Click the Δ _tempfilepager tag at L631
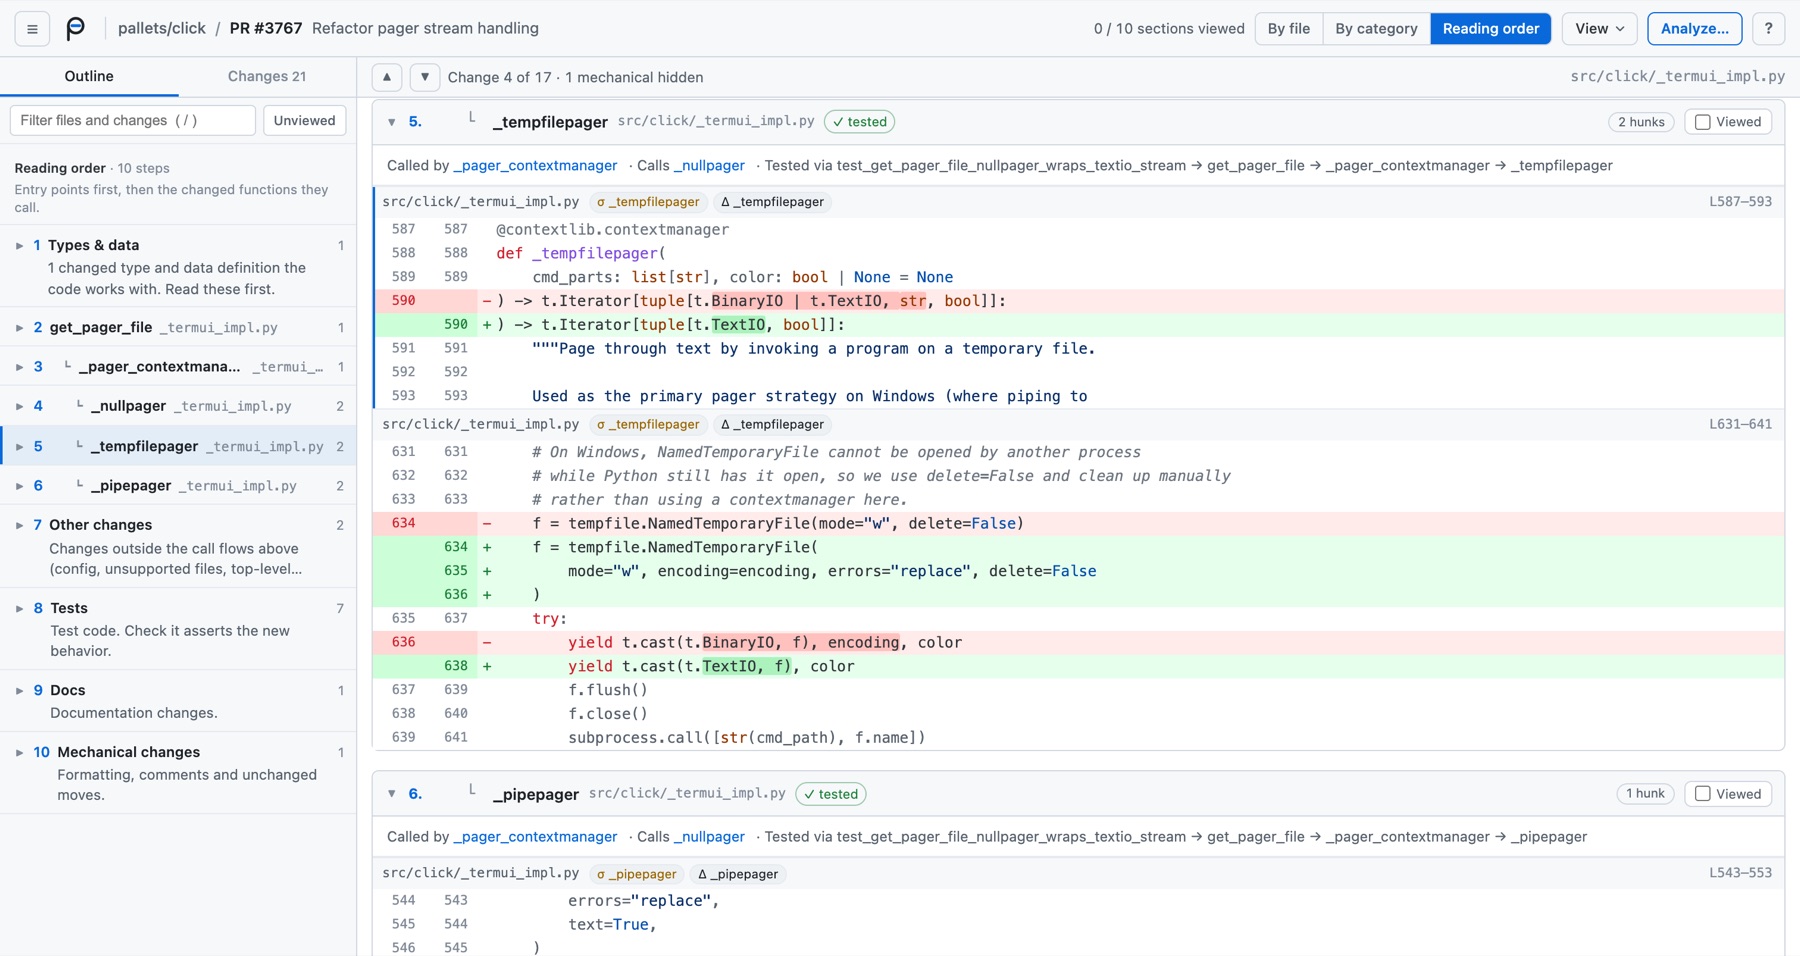This screenshot has height=956, width=1800. pos(772,425)
